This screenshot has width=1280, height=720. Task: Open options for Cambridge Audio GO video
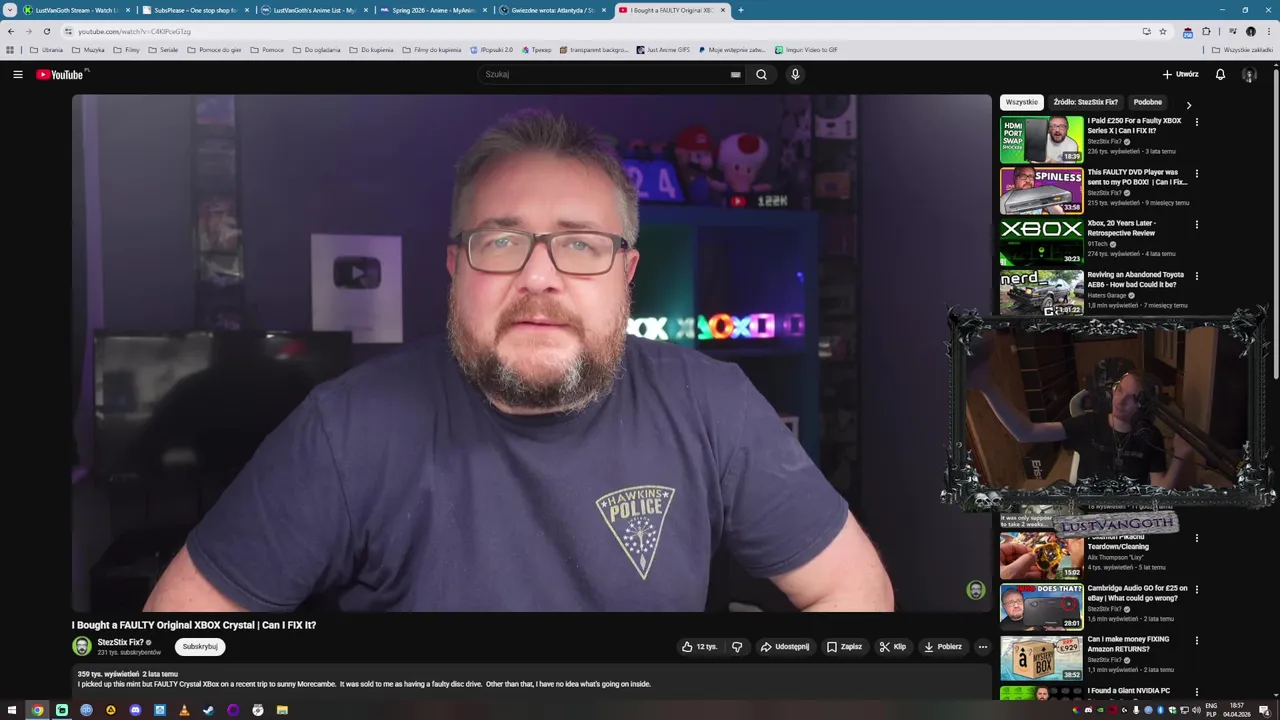tap(1196, 589)
